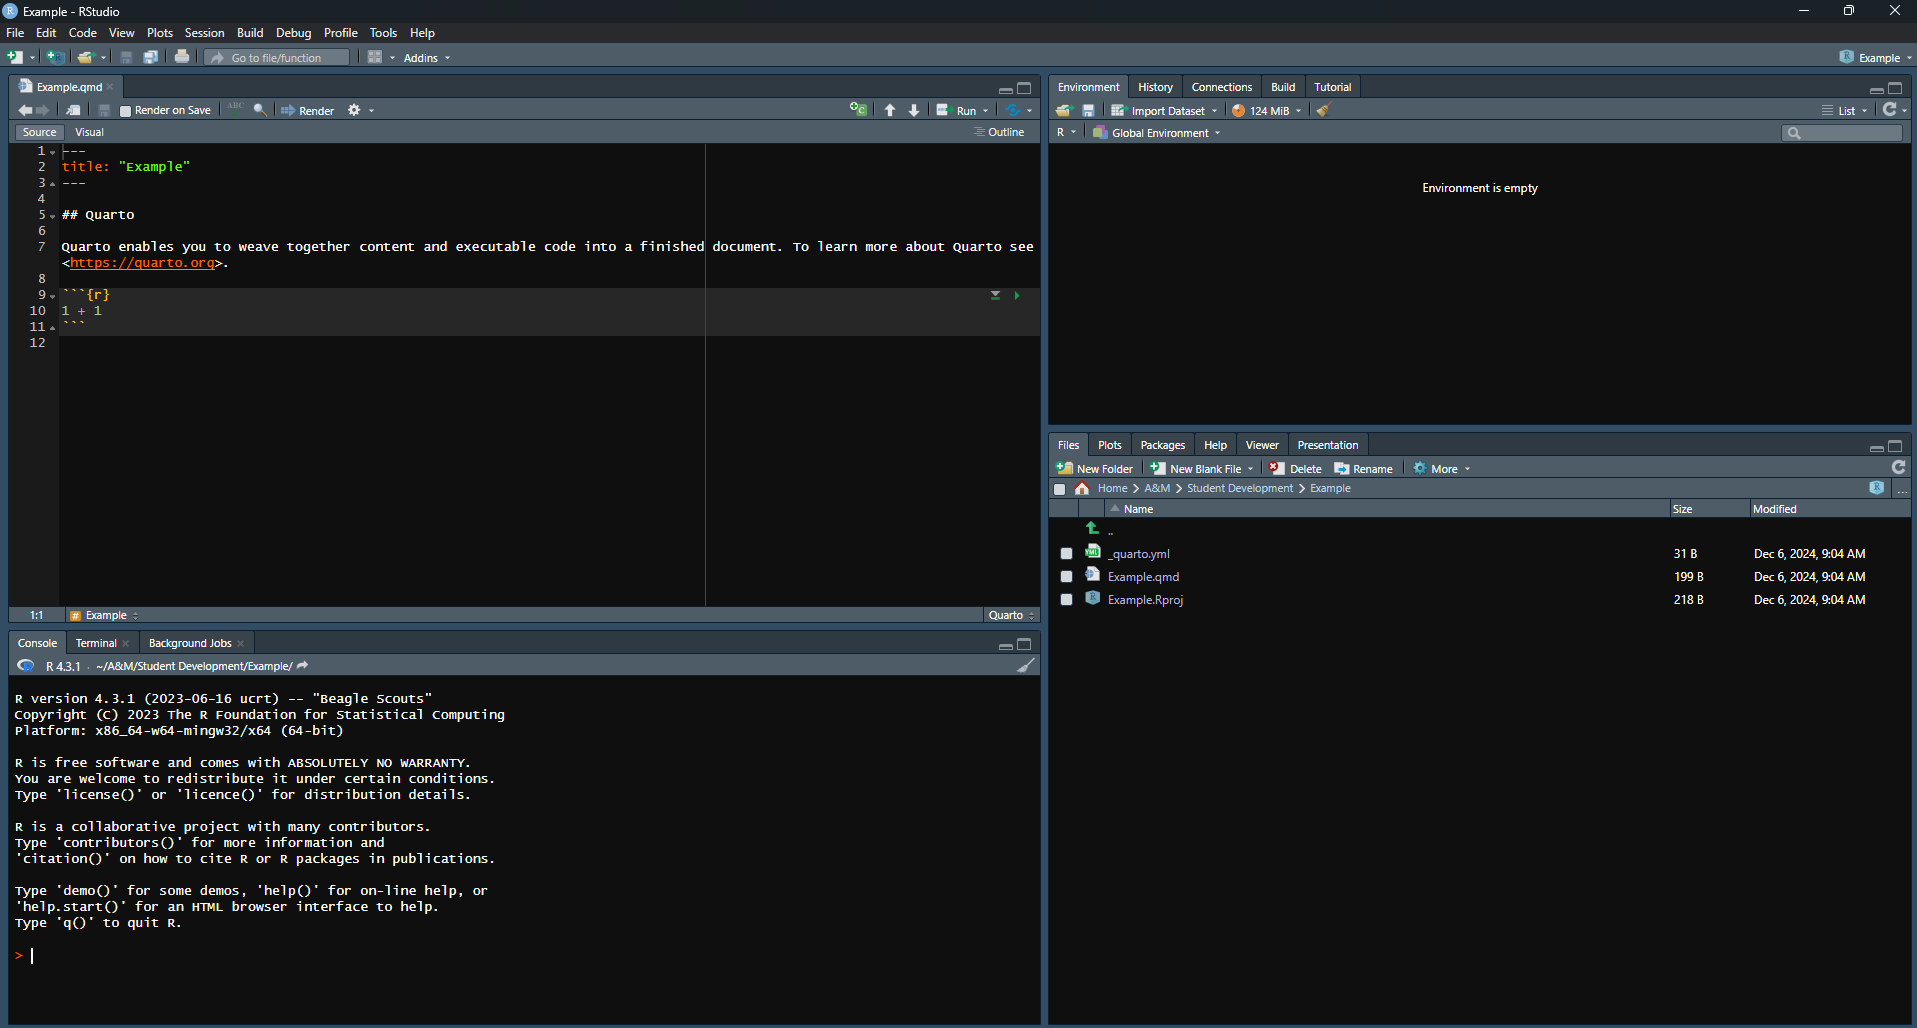Click Student Development in the path breadcrumb
This screenshot has width=1917, height=1028.
click(x=1240, y=488)
